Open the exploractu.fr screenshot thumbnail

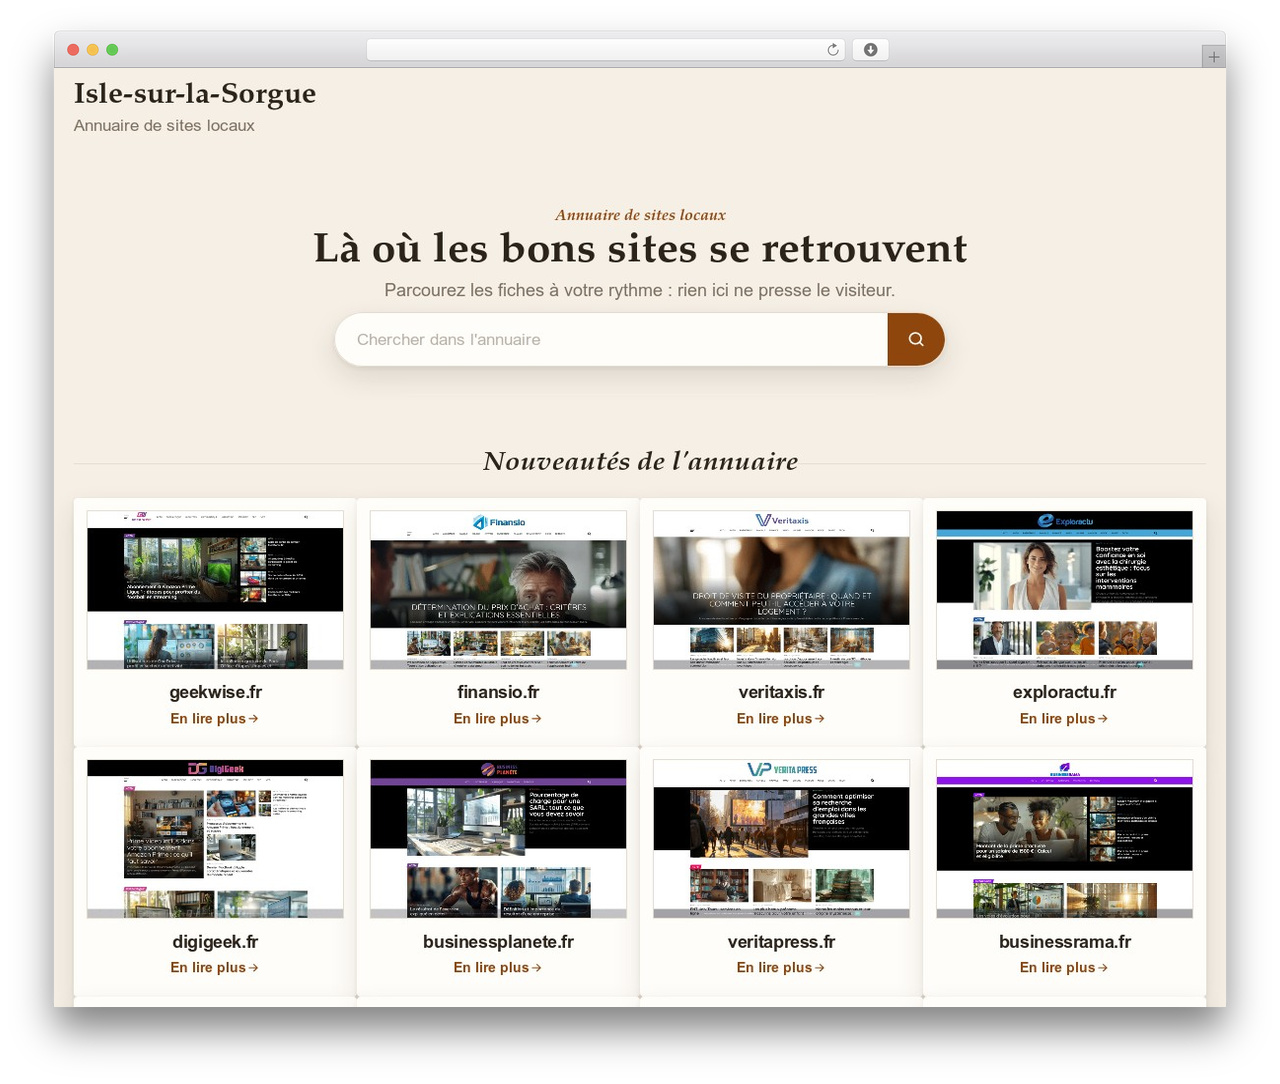click(x=1064, y=590)
